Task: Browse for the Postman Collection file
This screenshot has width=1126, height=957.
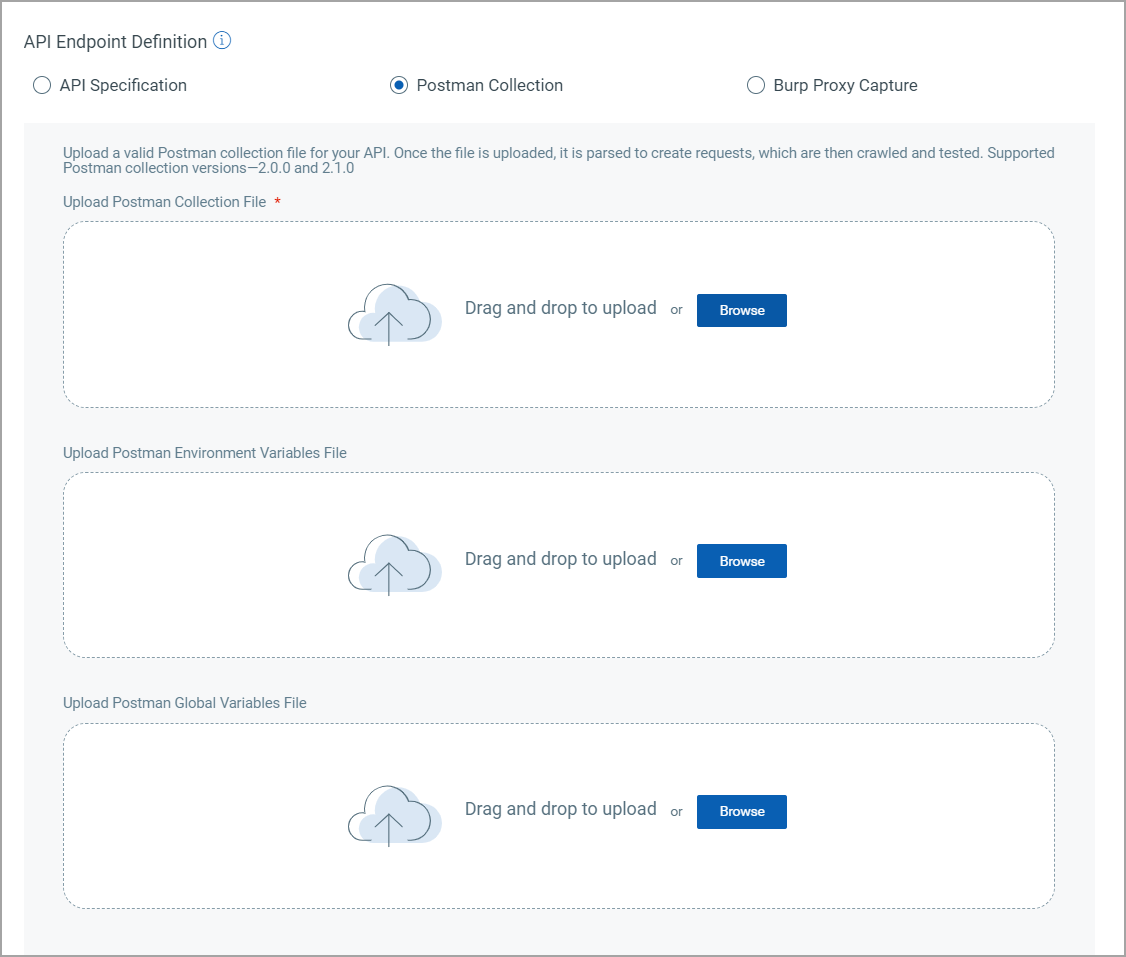Action: tap(742, 310)
